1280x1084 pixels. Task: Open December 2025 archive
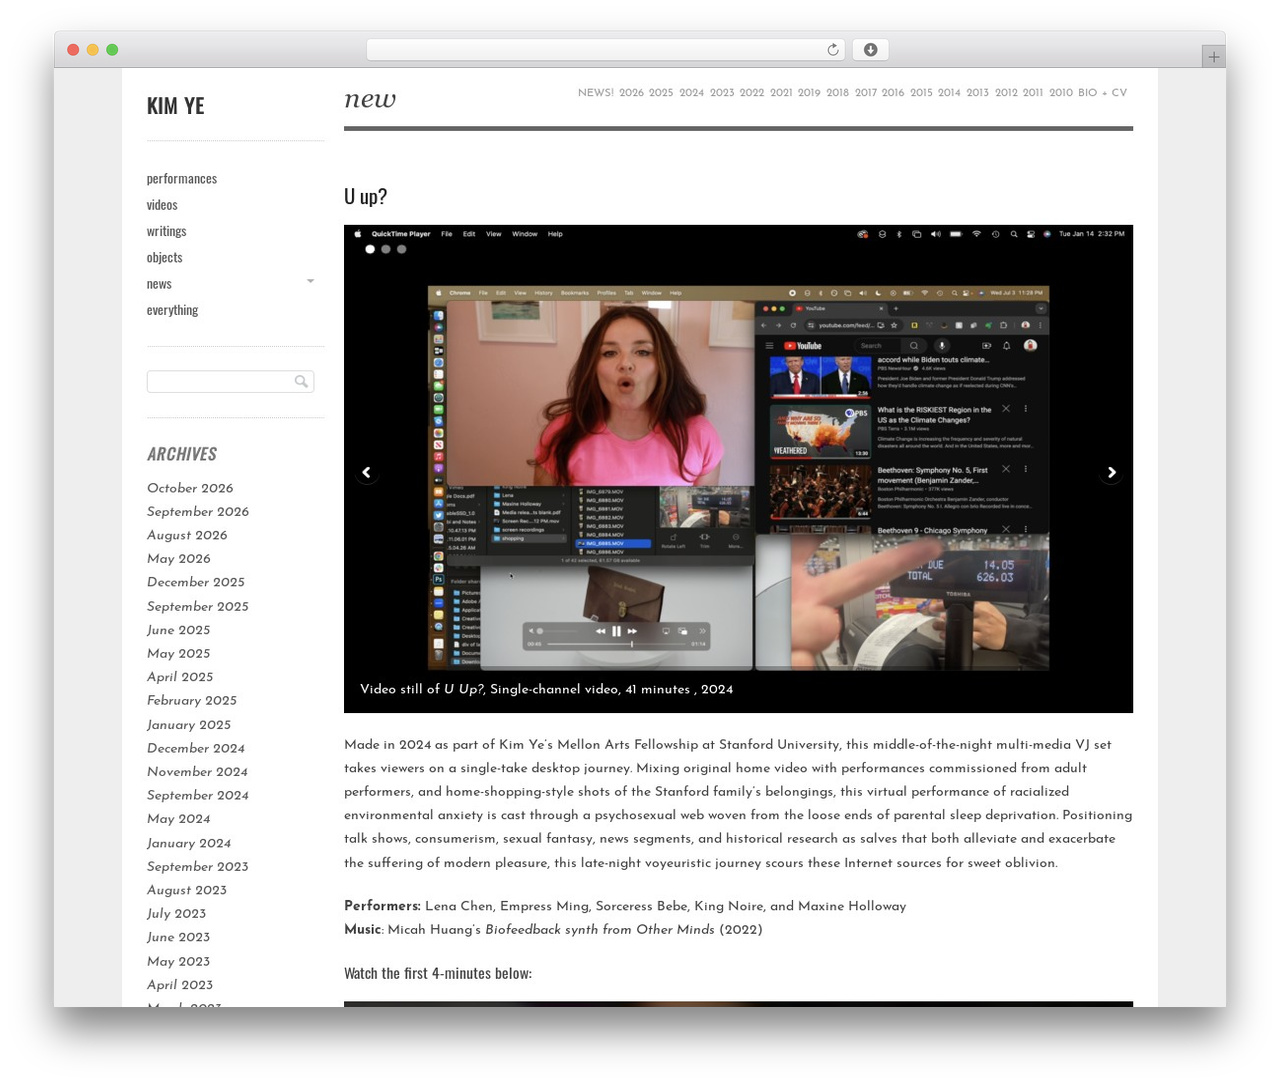(196, 583)
